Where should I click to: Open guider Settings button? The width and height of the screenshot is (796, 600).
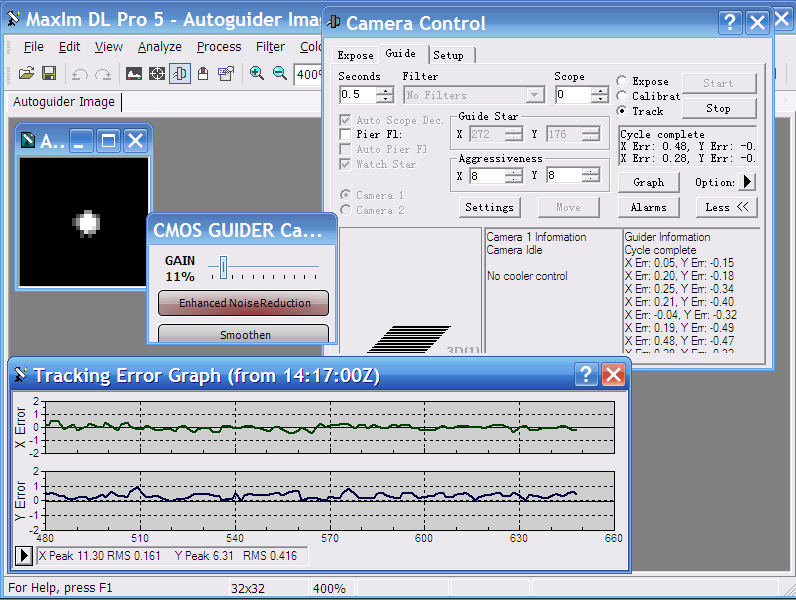point(489,207)
